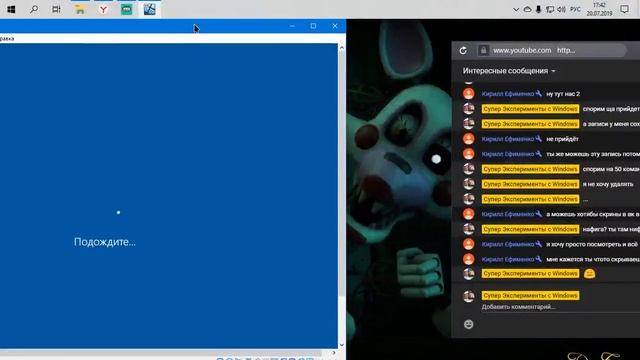Focus the Добавить комментарий chat input
This screenshot has height=360, width=640.
click(560, 307)
